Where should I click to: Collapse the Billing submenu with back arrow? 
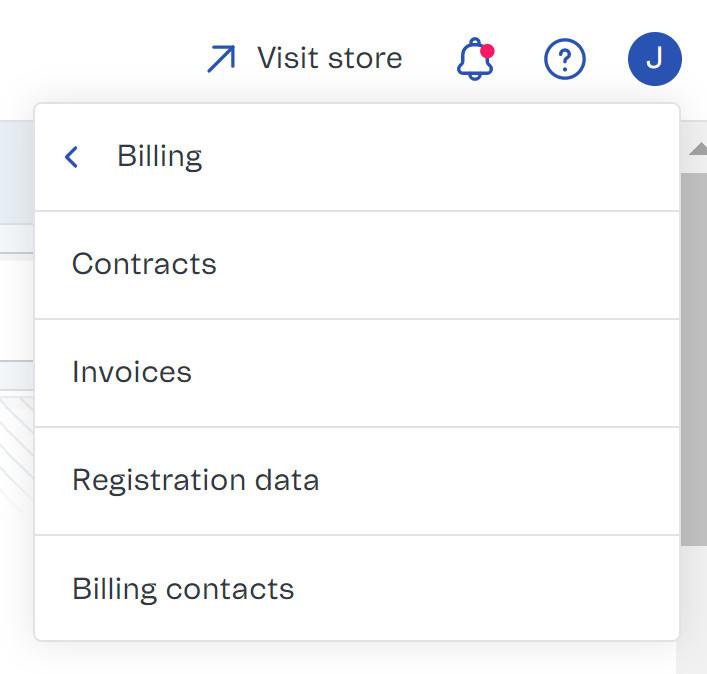coord(71,157)
